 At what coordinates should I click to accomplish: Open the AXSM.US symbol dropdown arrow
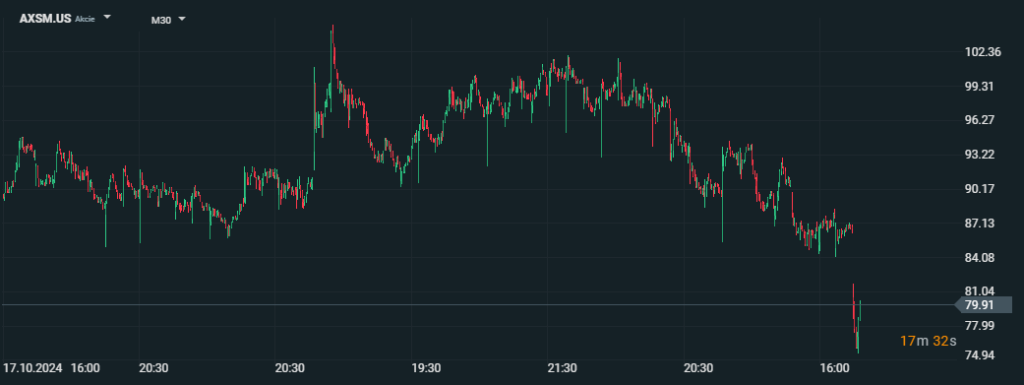pos(106,17)
